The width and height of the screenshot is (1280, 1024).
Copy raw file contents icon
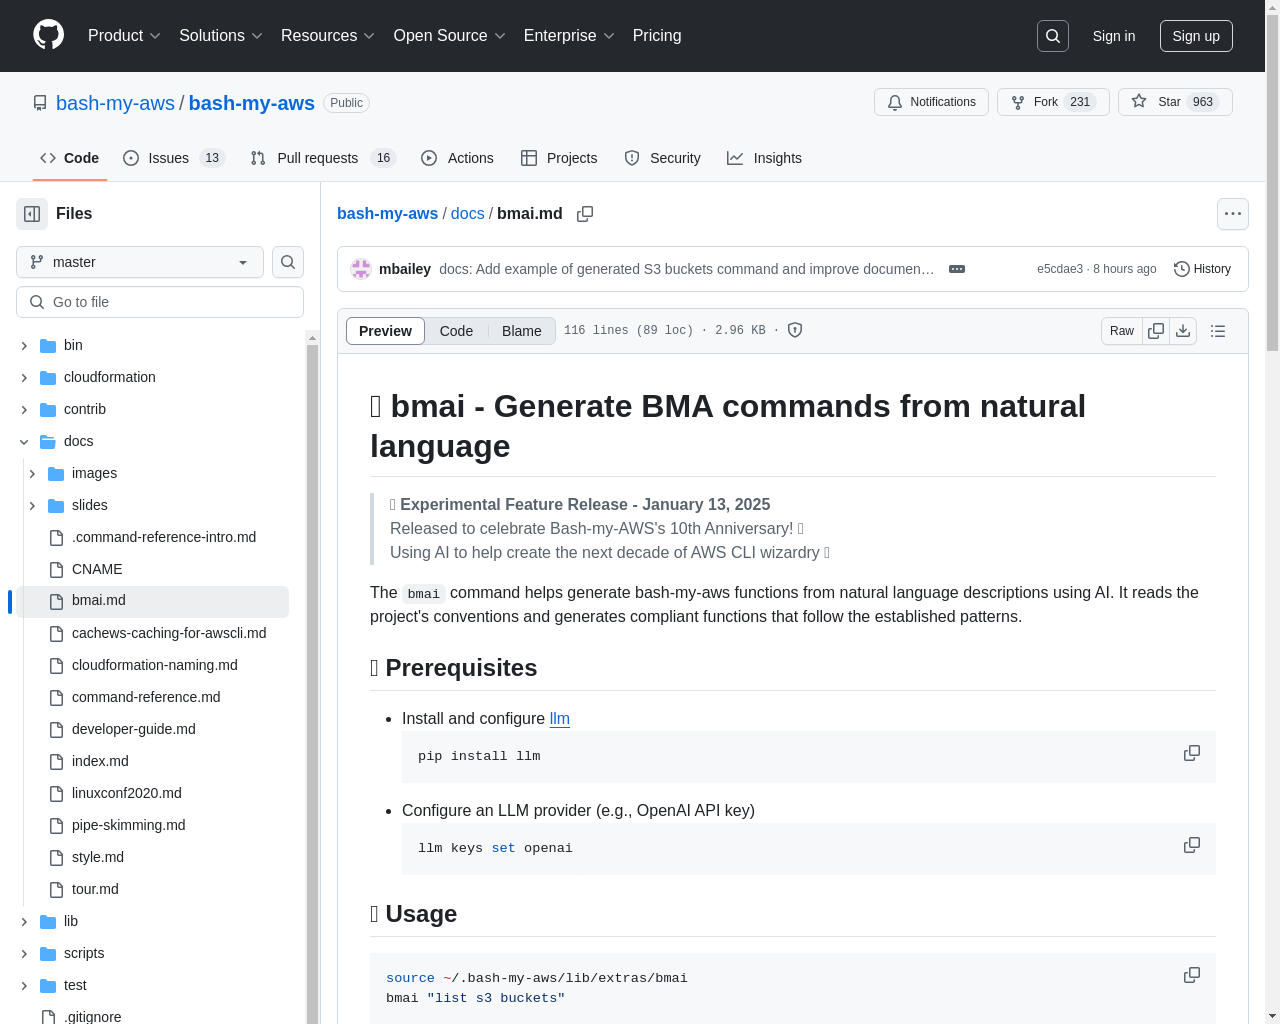pyautogui.click(x=1156, y=331)
